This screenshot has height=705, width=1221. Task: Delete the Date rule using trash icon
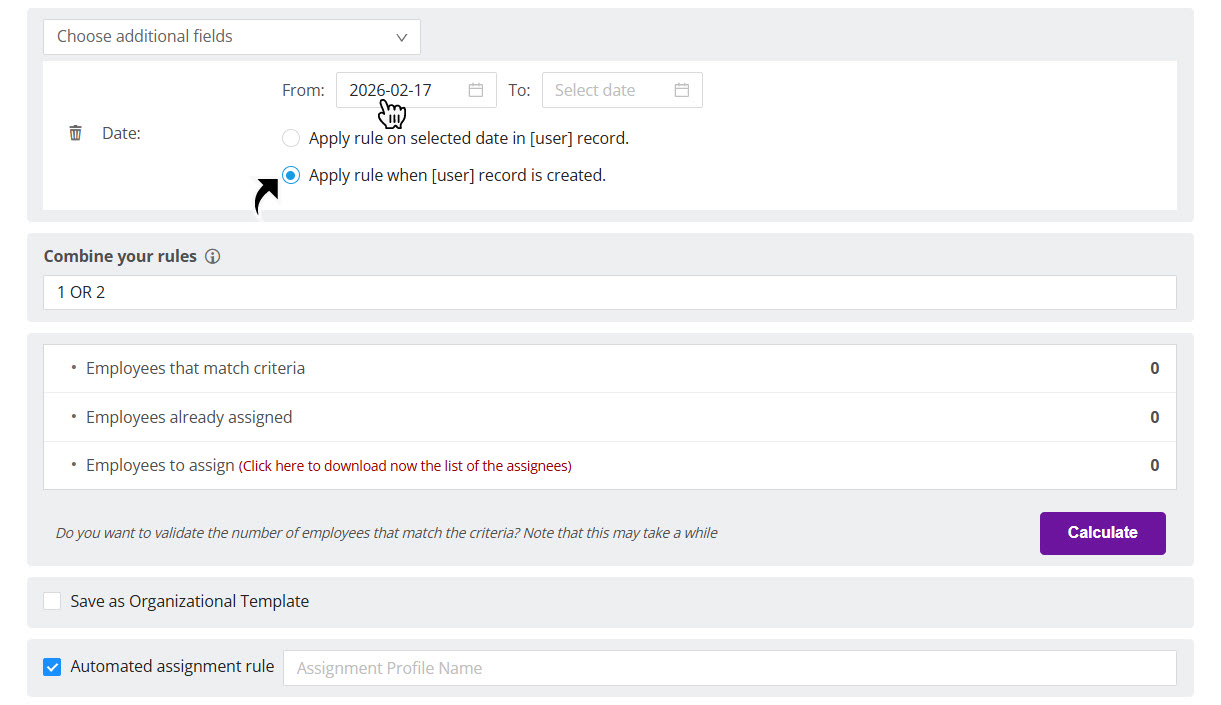[x=75, y=131]
